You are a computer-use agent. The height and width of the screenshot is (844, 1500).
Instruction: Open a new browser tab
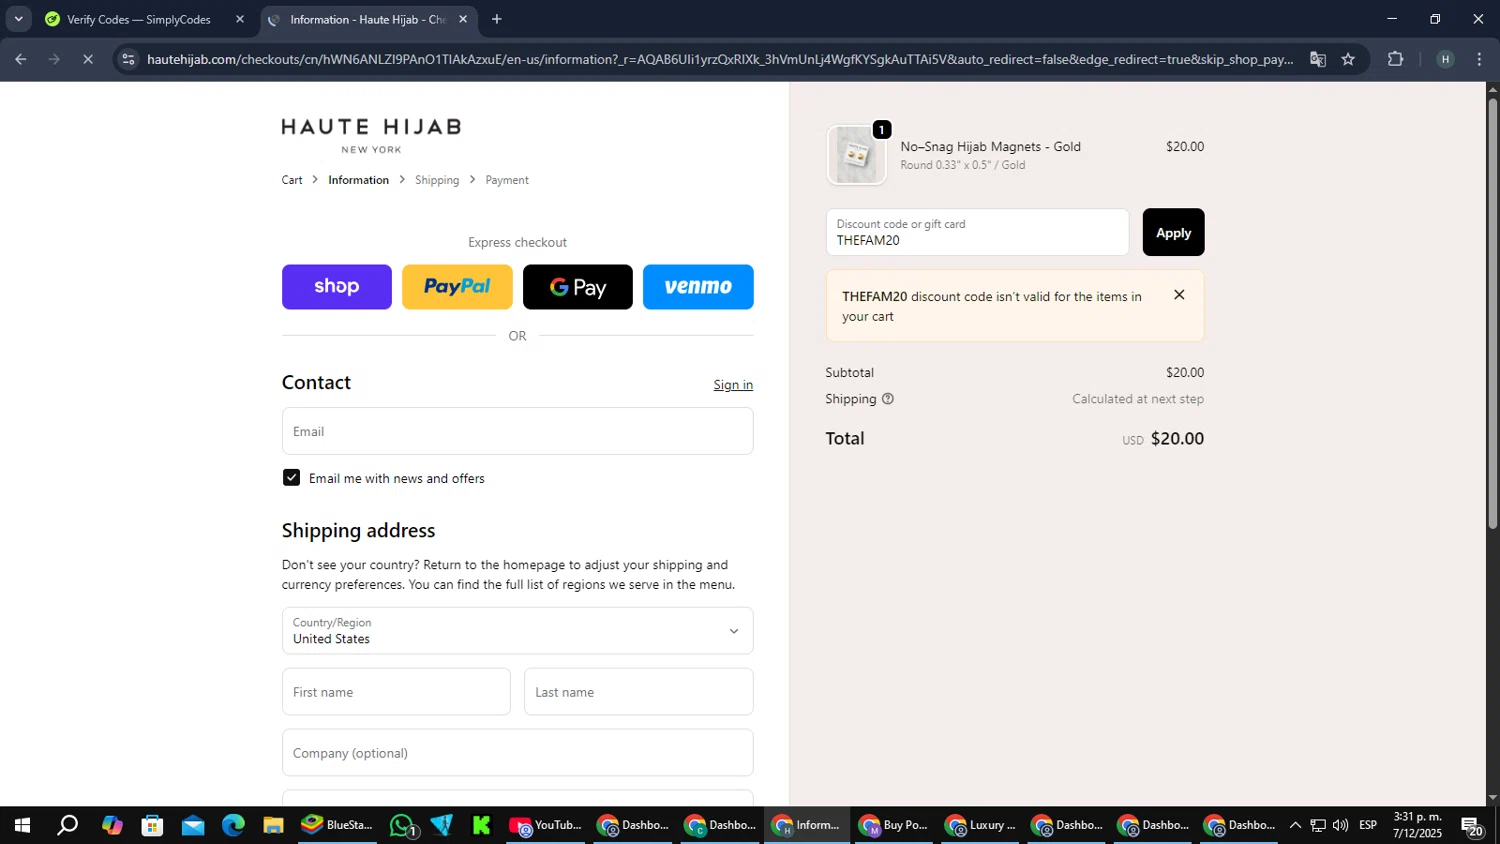[497, 19]
